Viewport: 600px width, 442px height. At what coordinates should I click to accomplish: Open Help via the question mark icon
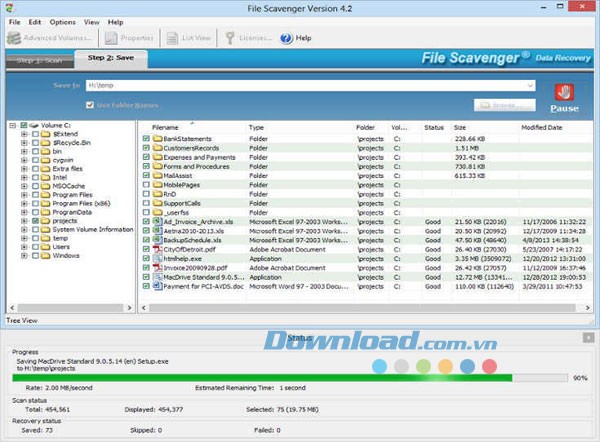pos(285,38)
